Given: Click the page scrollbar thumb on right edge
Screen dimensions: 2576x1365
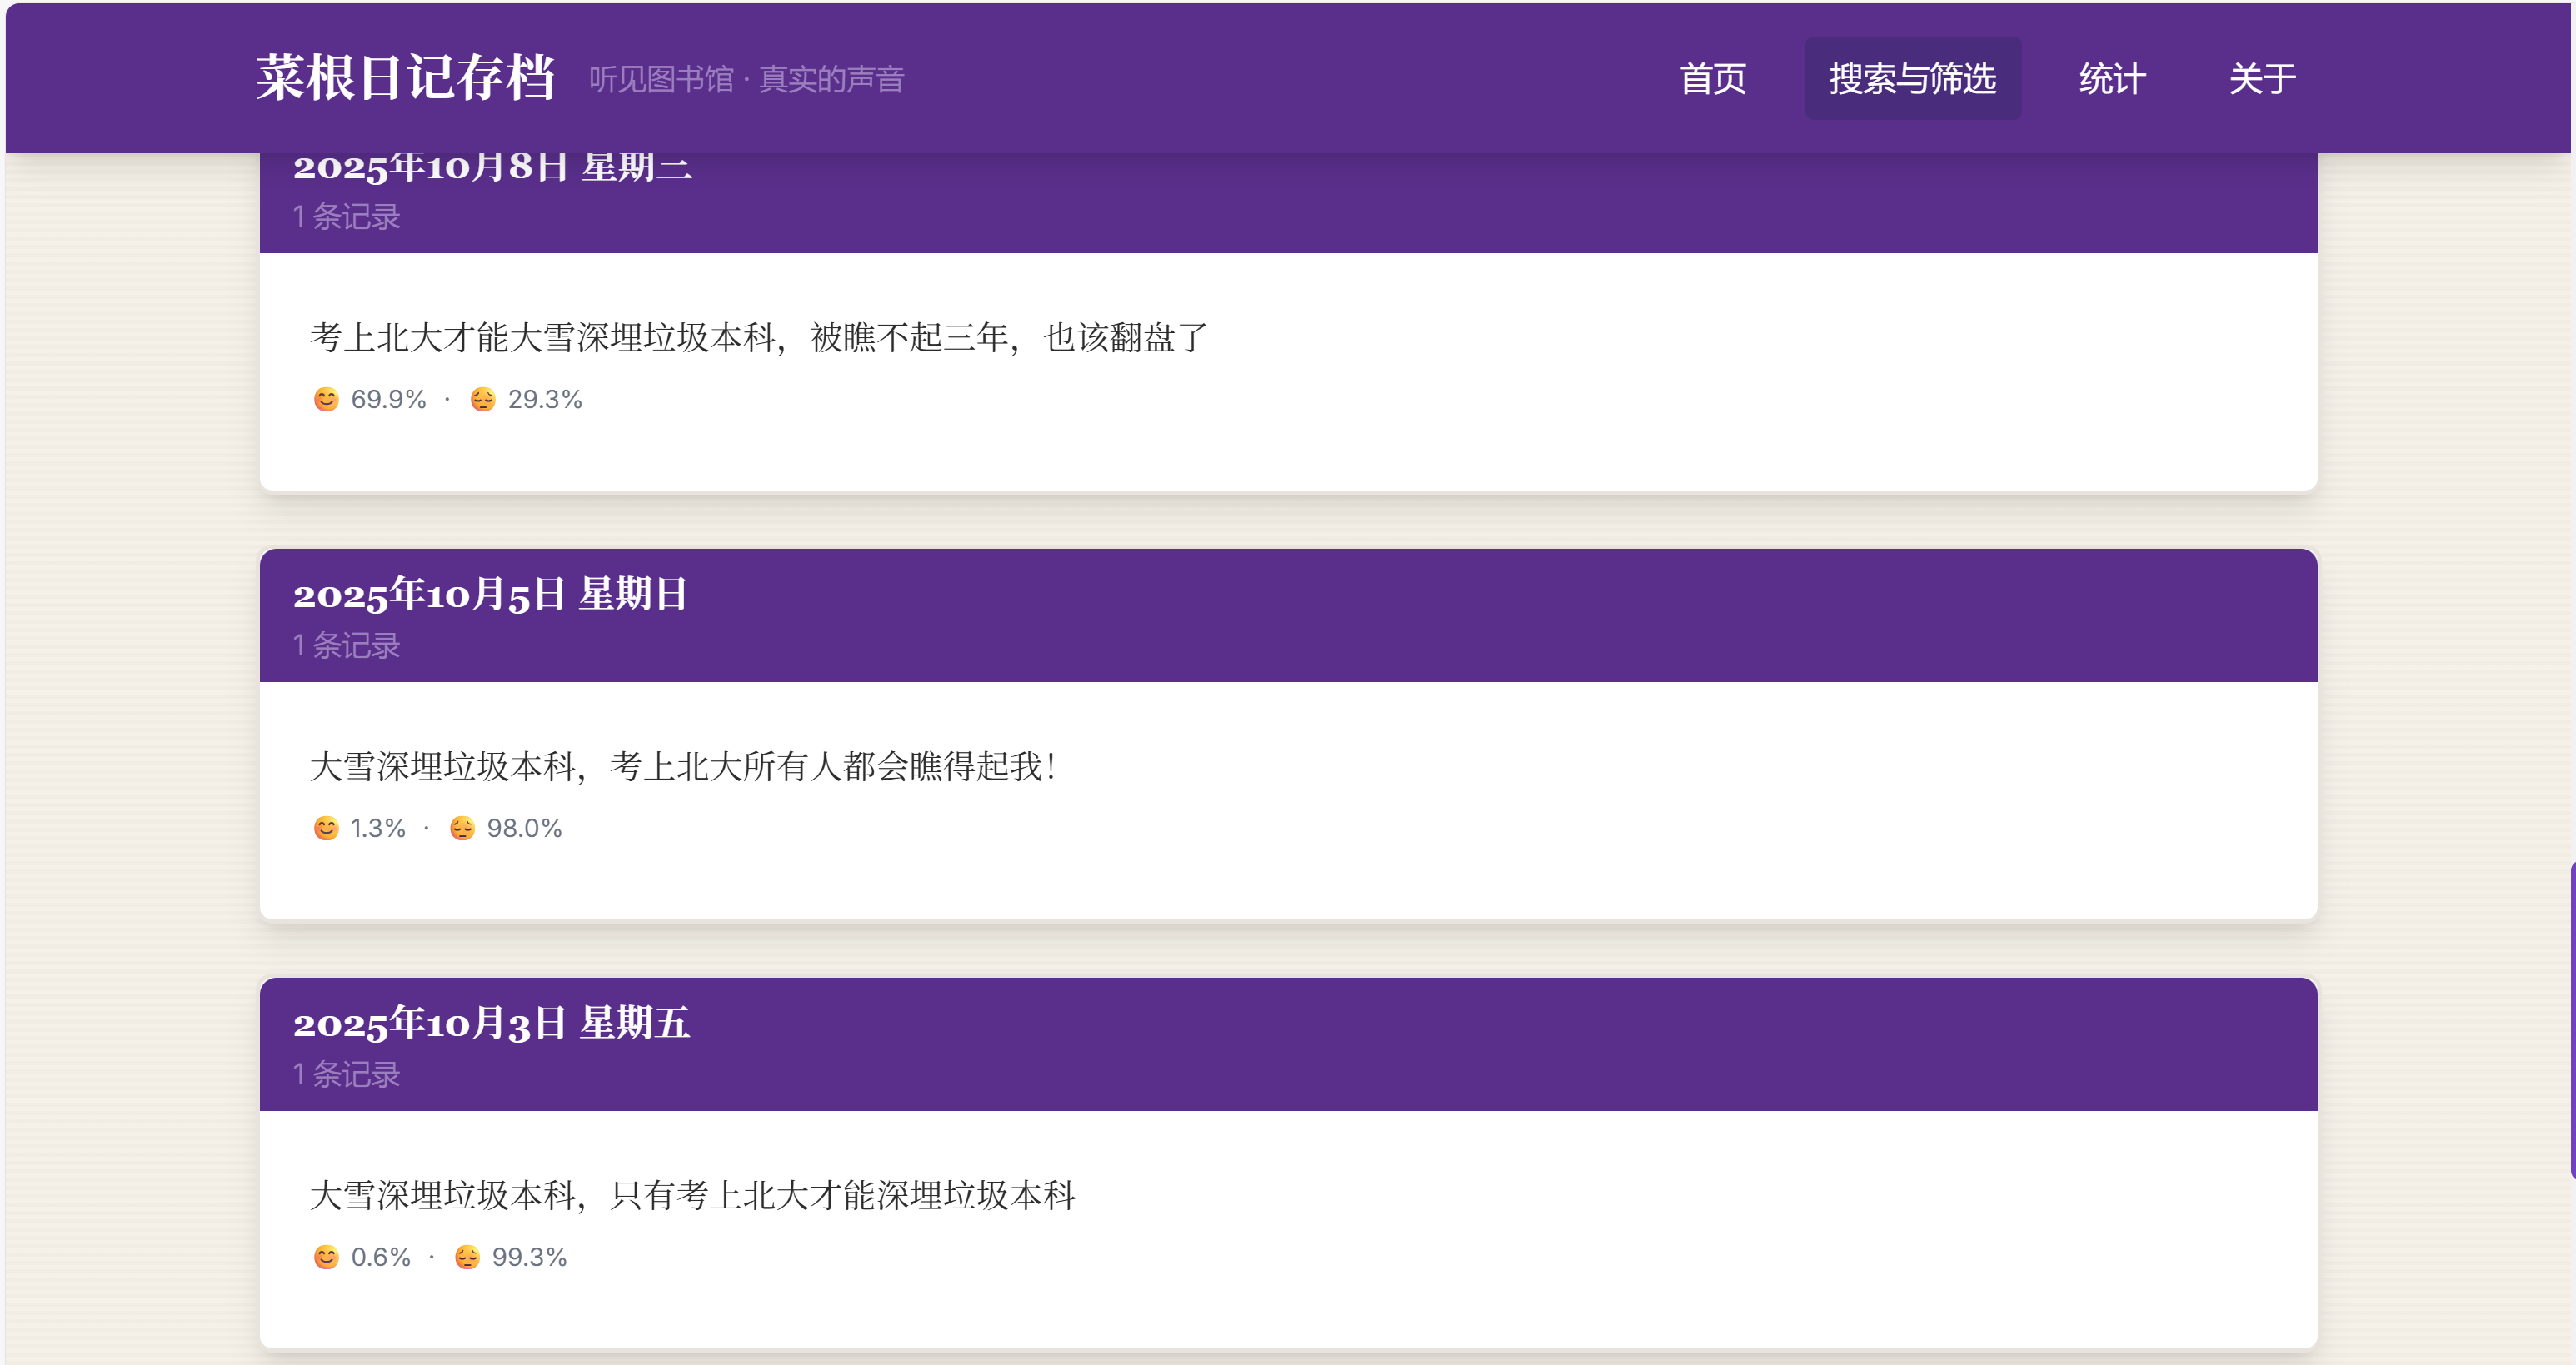Looking at the screenshot, I should 2571,1020.
